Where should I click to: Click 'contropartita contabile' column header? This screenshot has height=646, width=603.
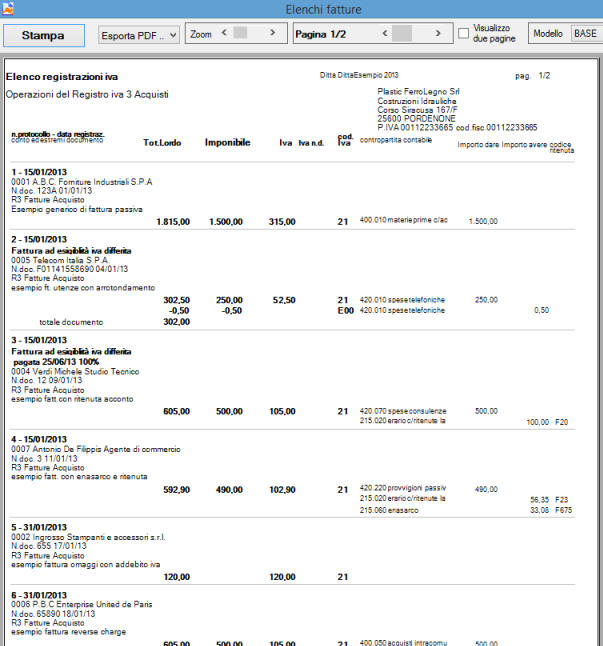click(396, 140)
